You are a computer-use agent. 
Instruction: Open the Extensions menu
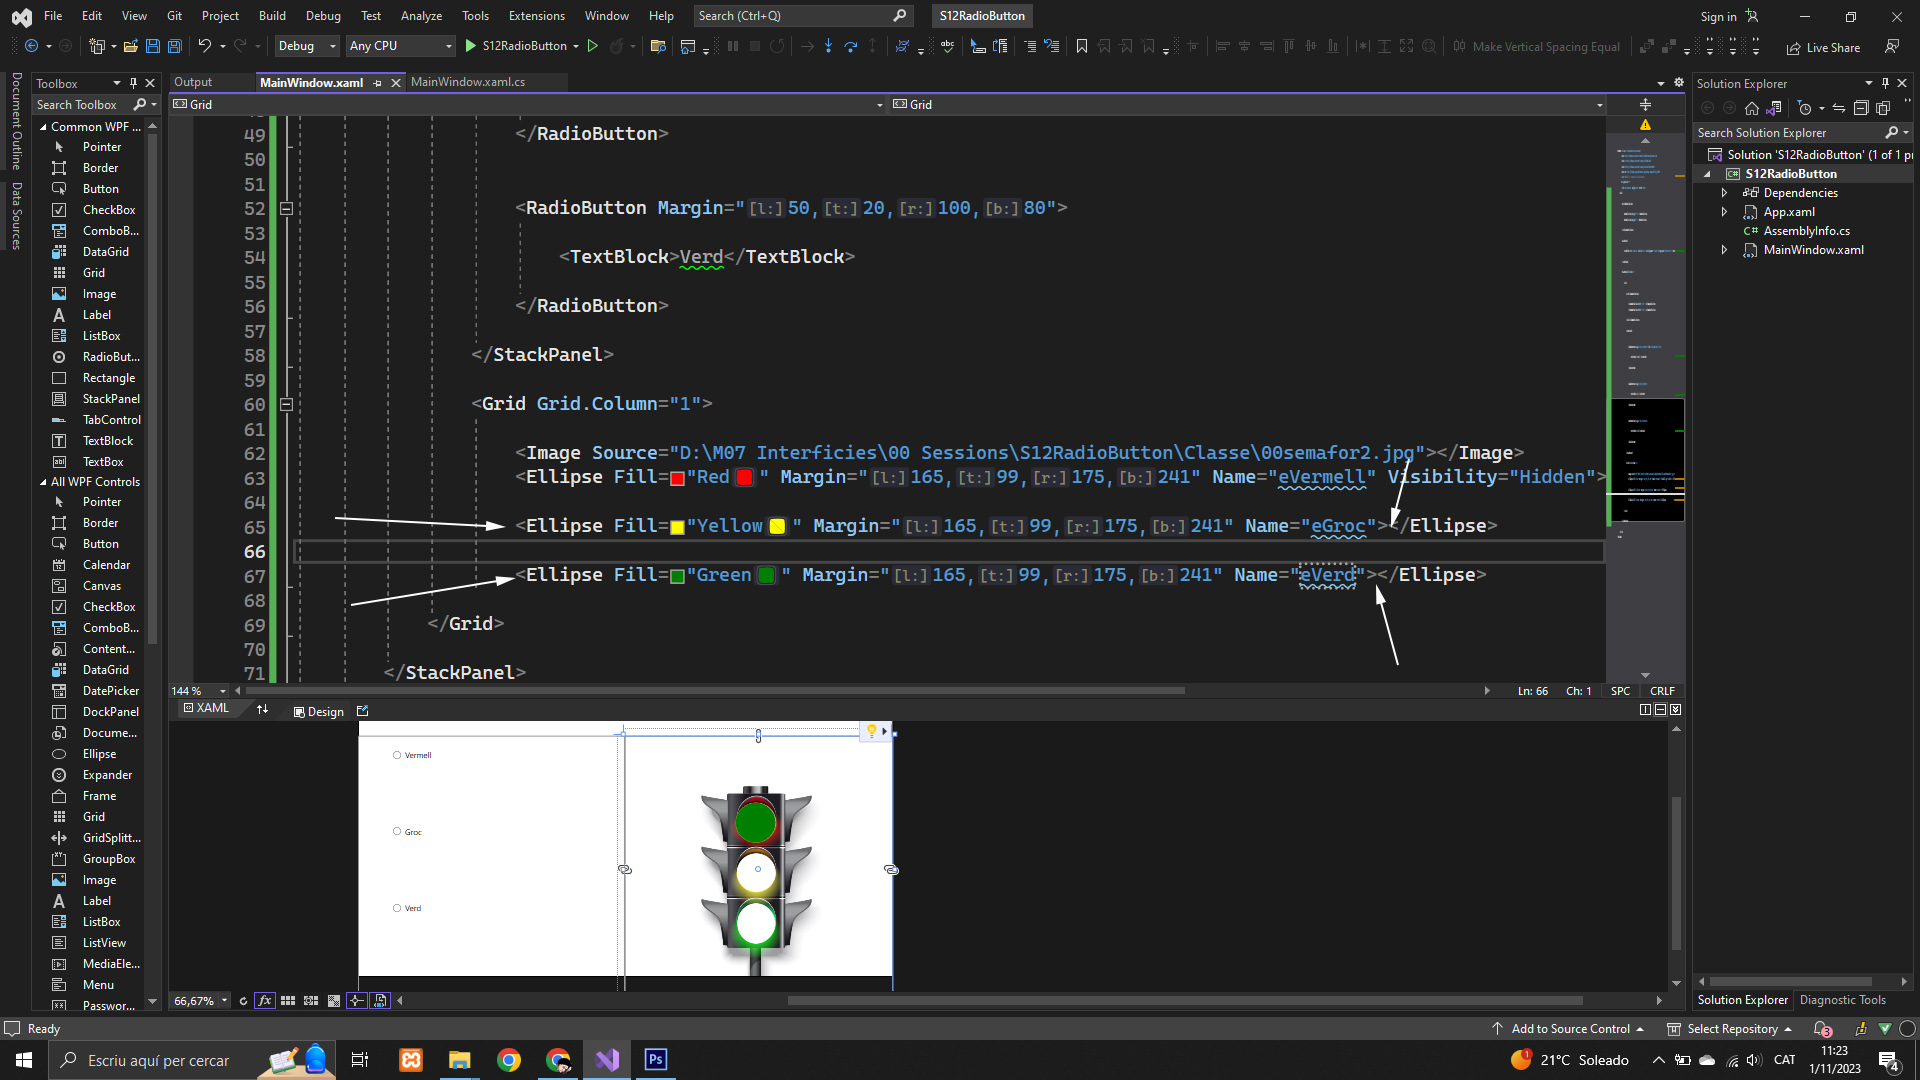tap(536, 16)
